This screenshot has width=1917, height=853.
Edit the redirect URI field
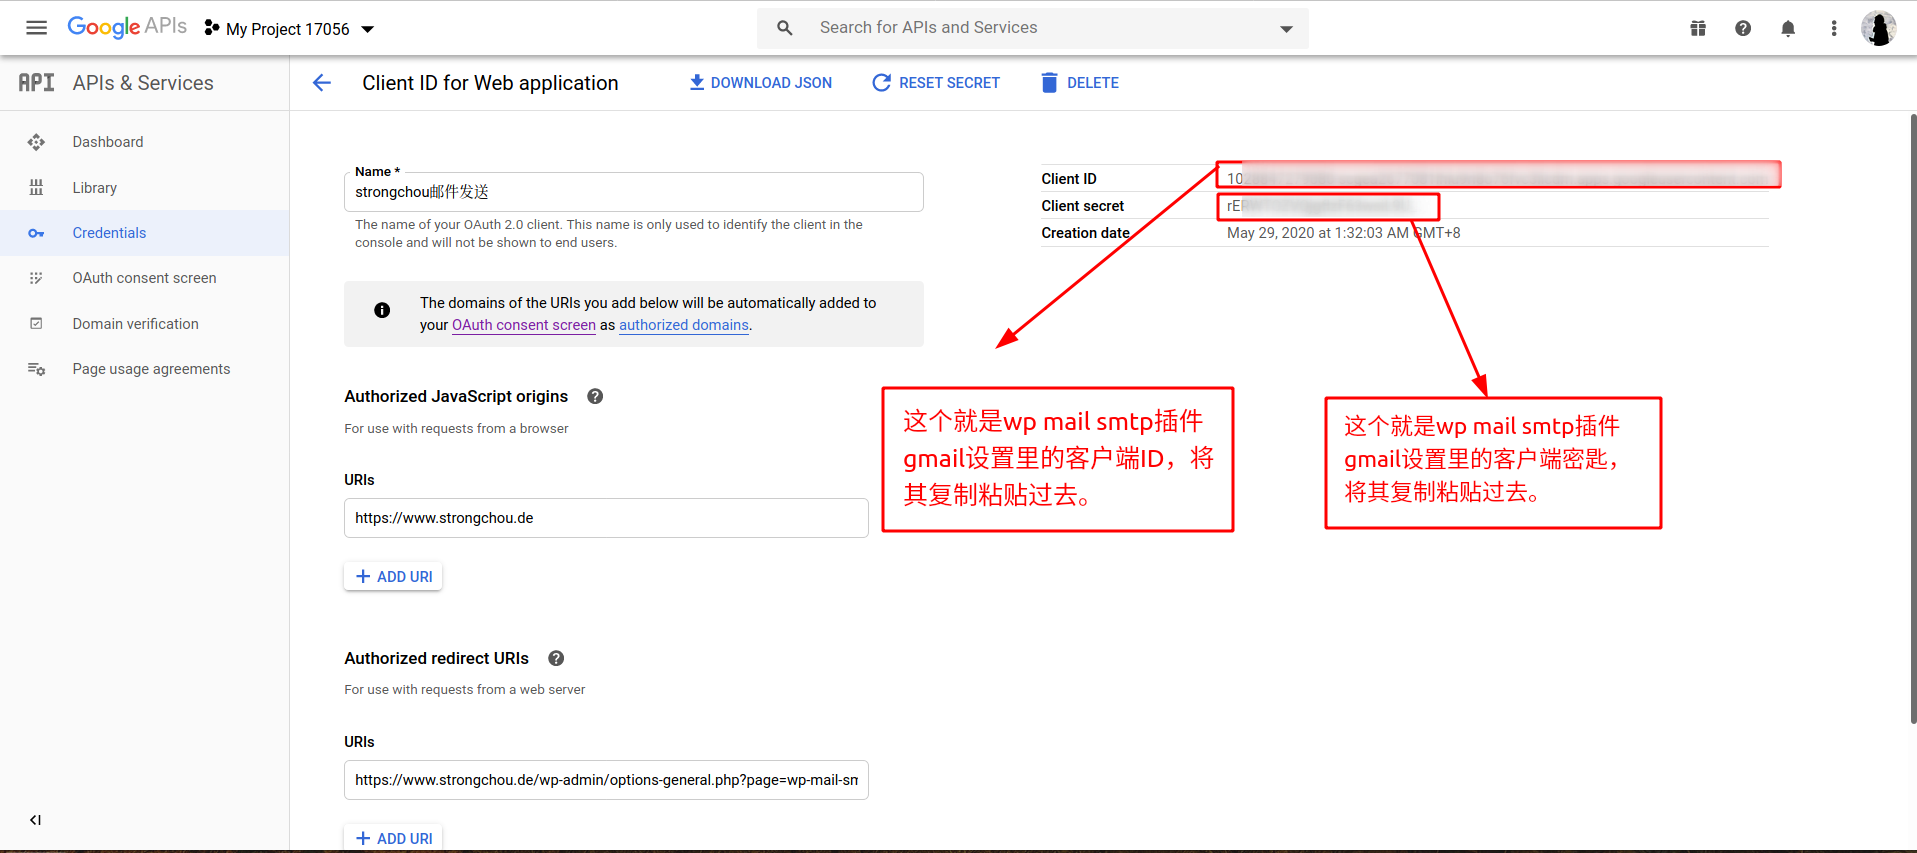[x=606, y=780]
